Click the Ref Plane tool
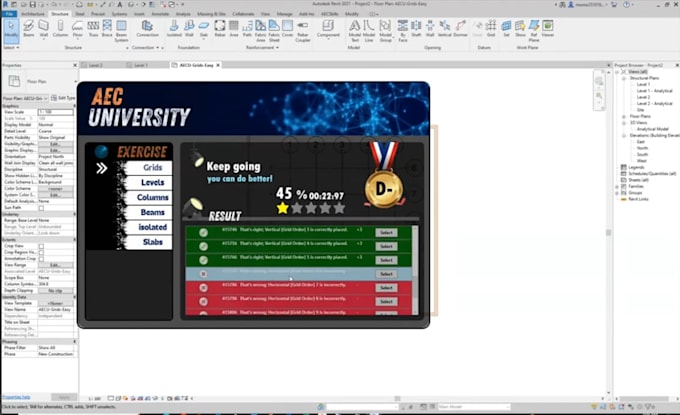Viewport: 680px width, 415px height. tap(534, 30)
